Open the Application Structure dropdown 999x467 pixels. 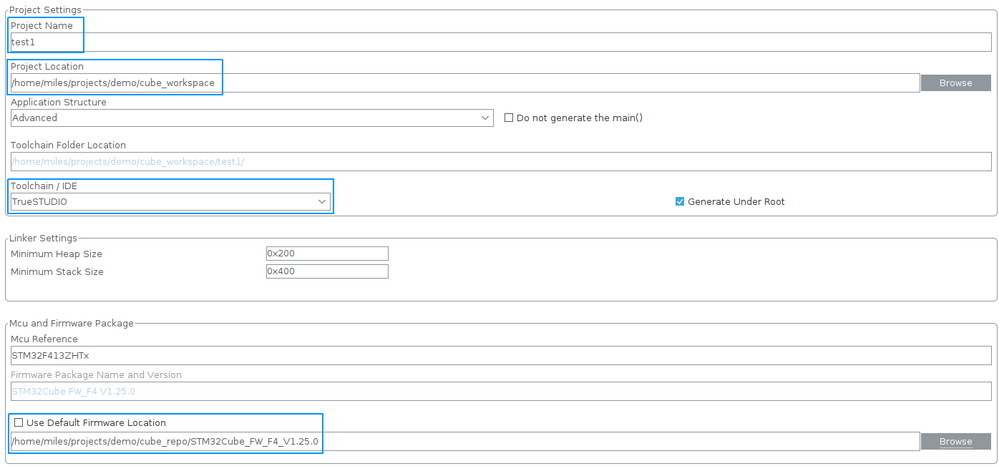coord(251,118)
